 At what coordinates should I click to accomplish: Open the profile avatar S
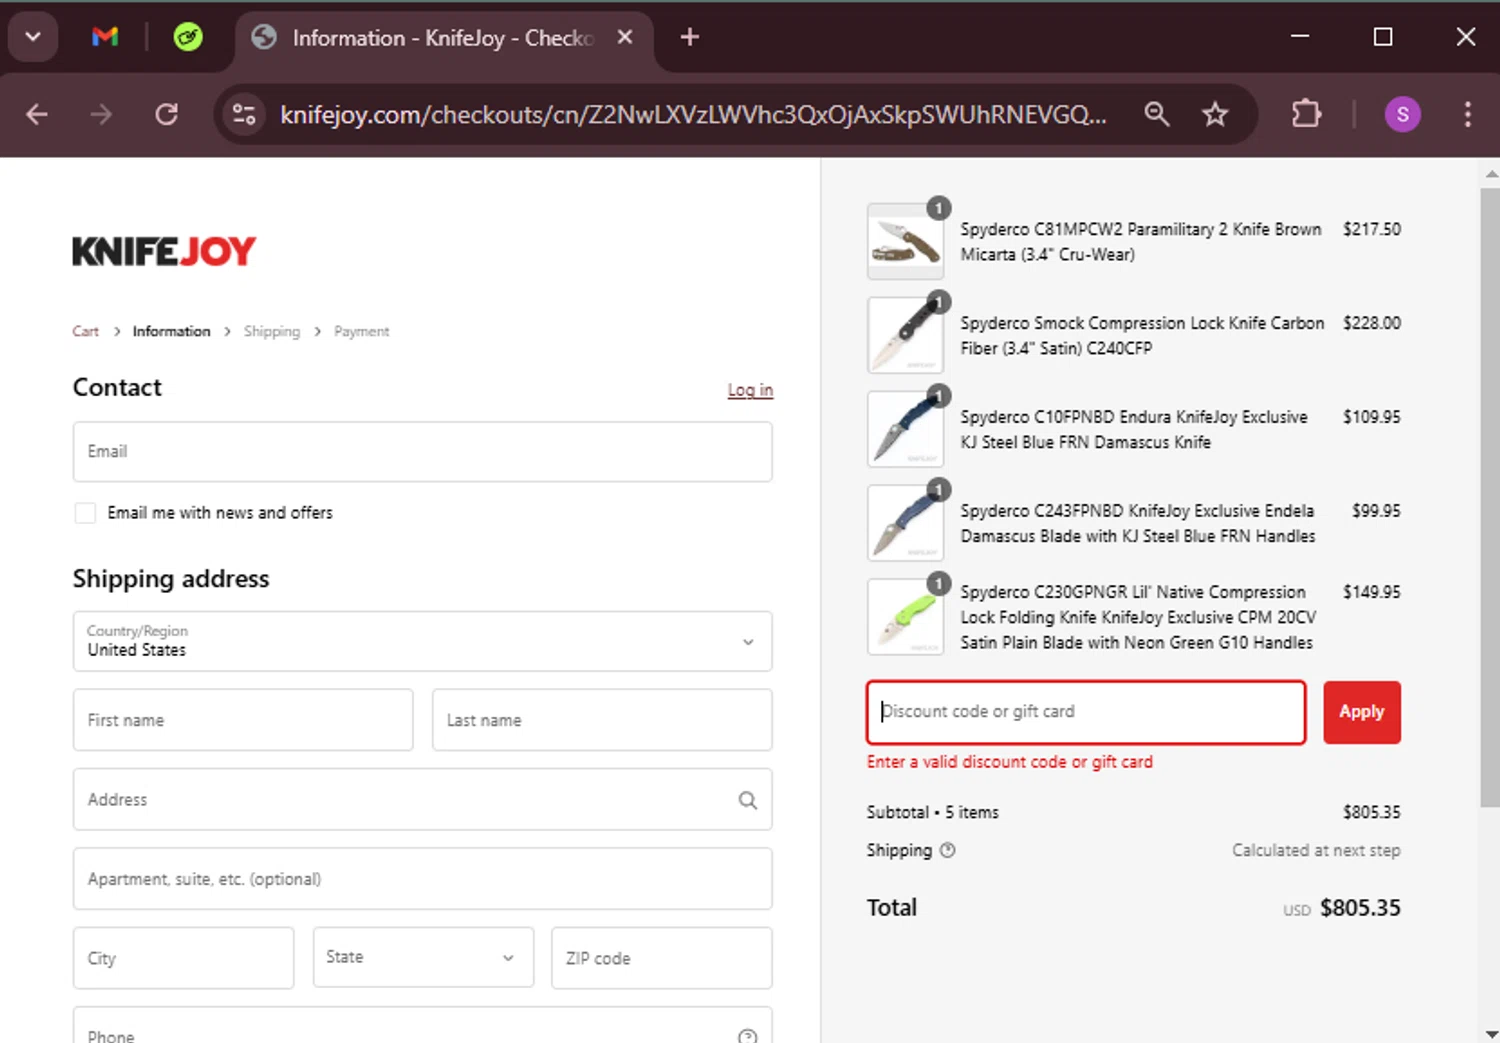click(1402, 114)
